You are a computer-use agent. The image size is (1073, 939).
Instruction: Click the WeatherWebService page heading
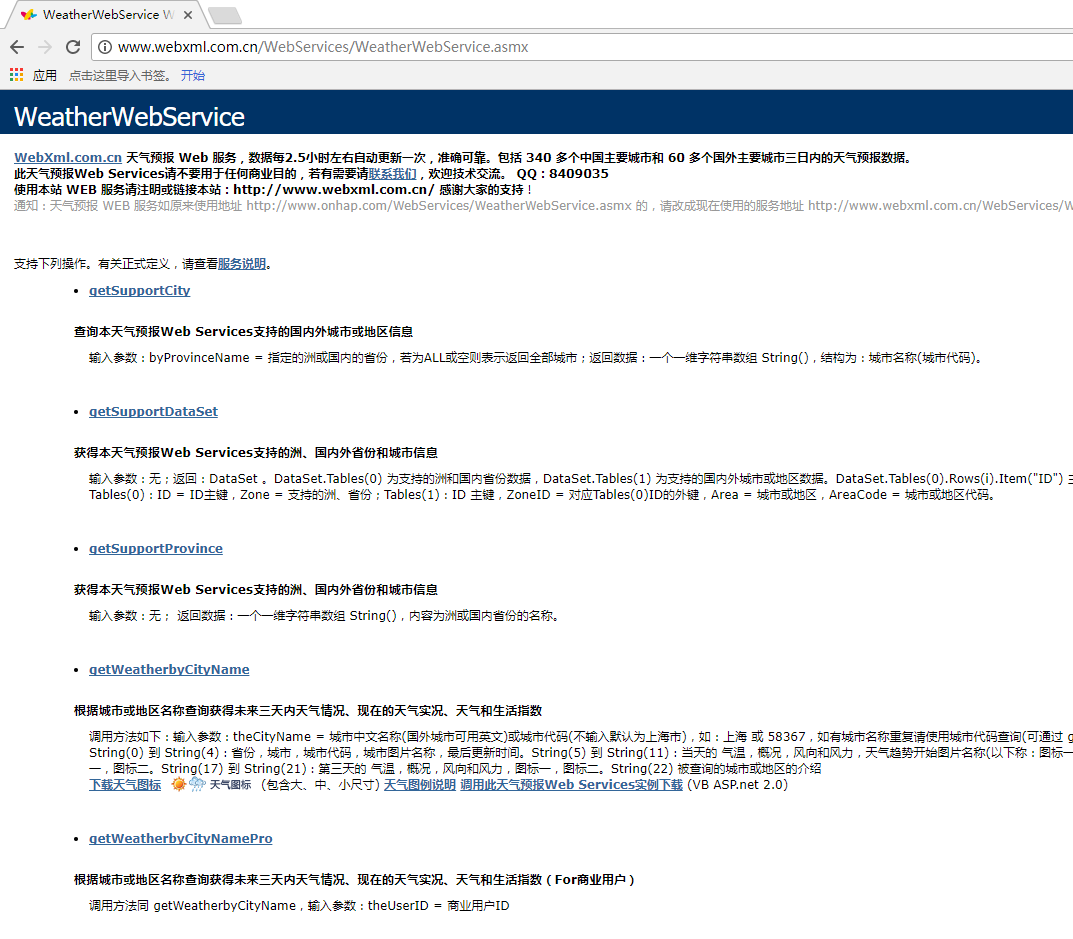pyautogui.click(x=129, y=117)
